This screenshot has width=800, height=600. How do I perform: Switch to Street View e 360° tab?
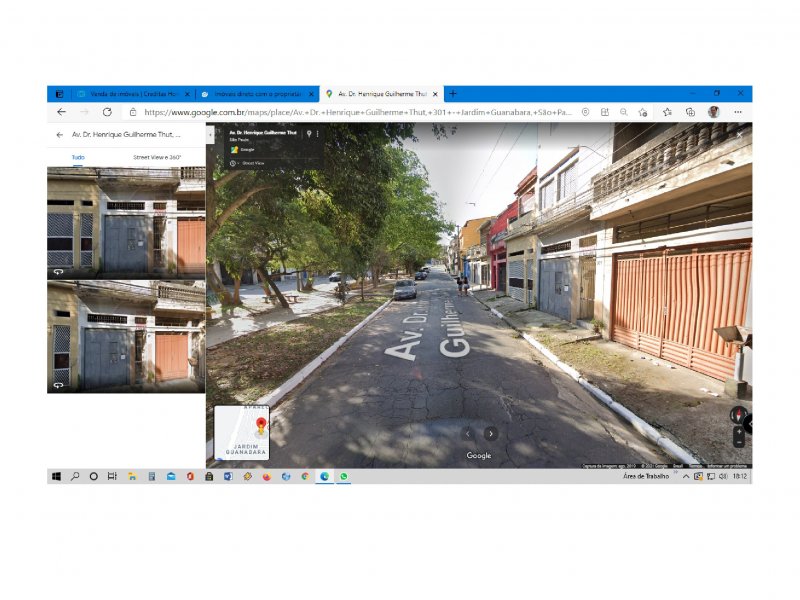[x=157, y=157]
